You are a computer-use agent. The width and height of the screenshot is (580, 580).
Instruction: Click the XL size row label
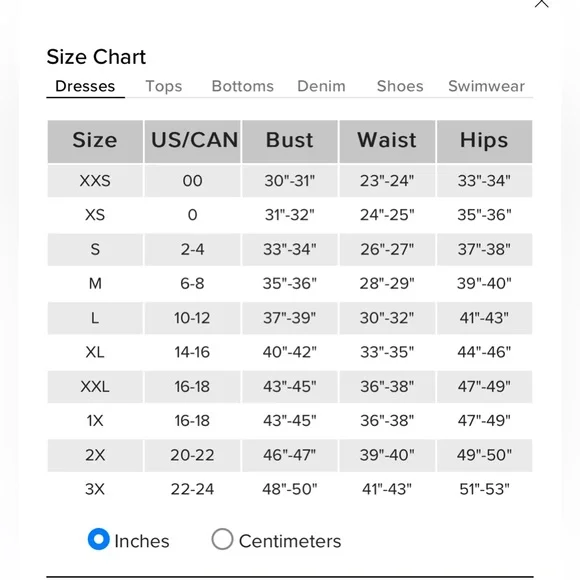coord(95,352)
